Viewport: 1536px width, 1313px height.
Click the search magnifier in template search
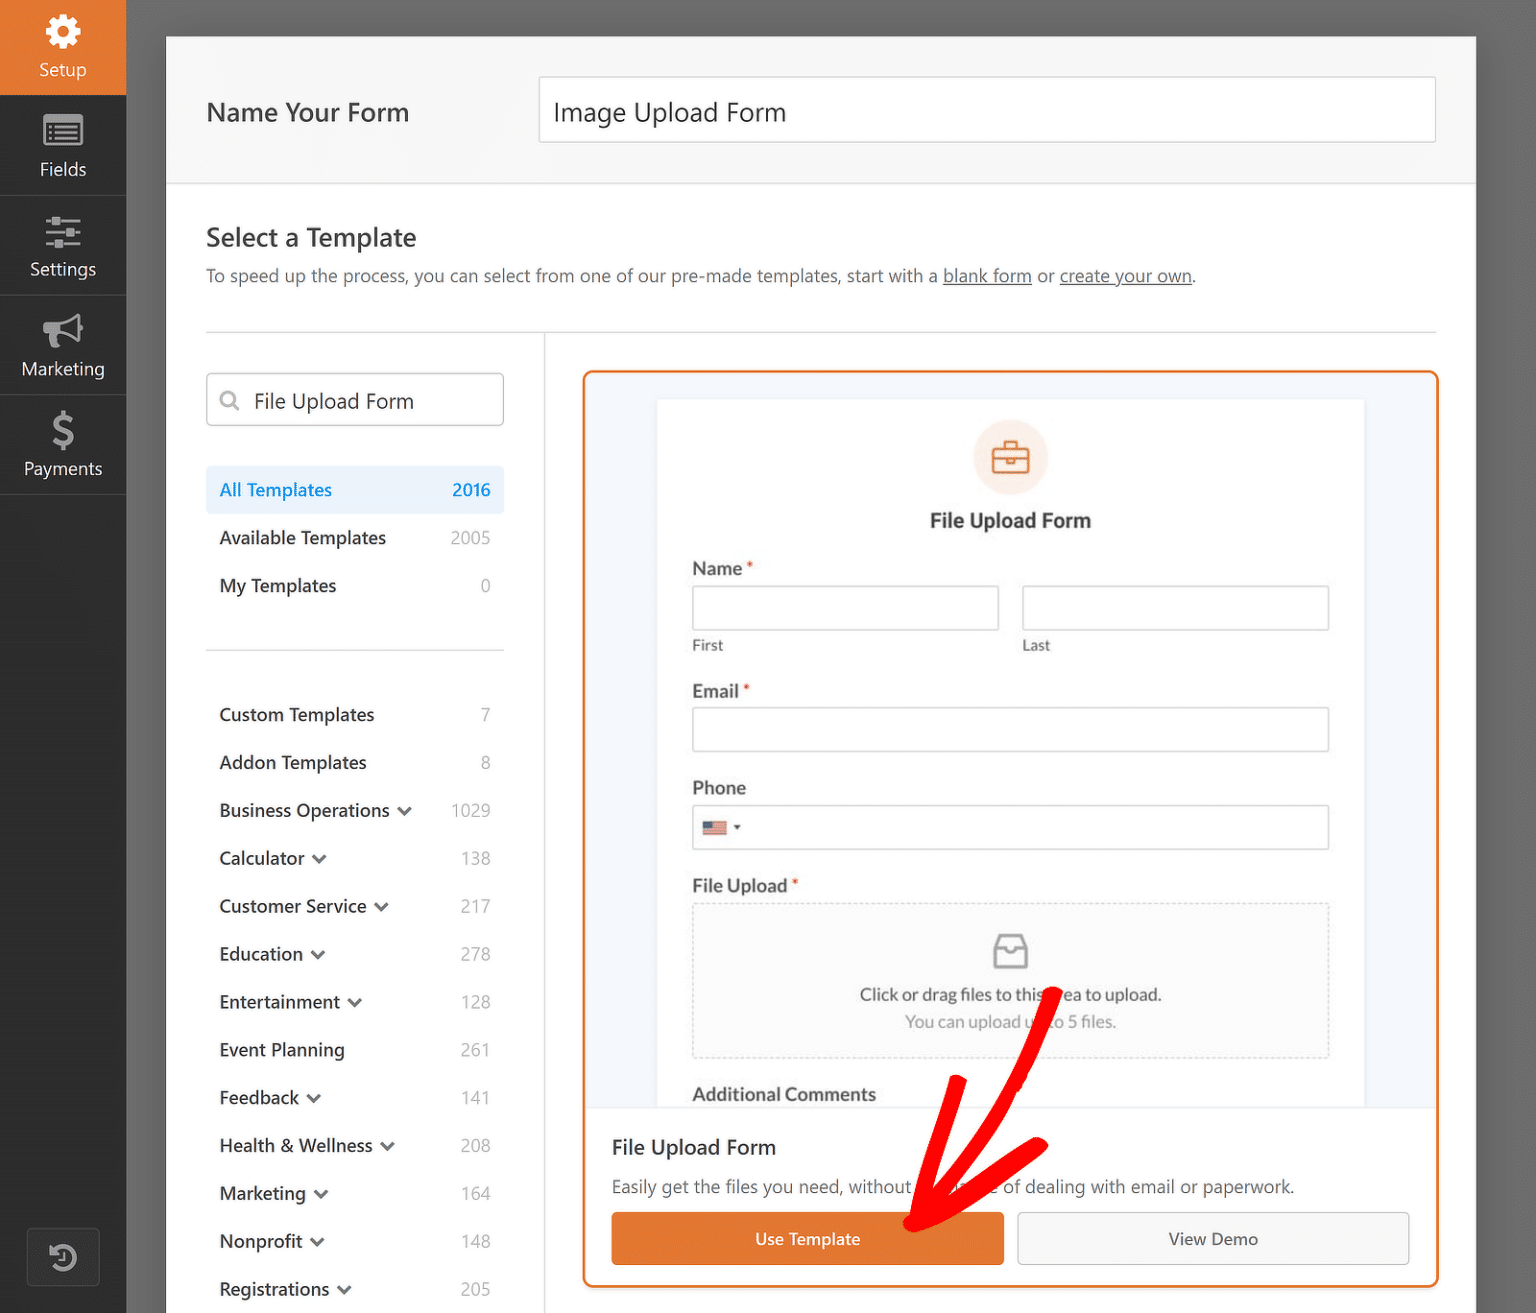pyautogui.click(x=231, y=400)
